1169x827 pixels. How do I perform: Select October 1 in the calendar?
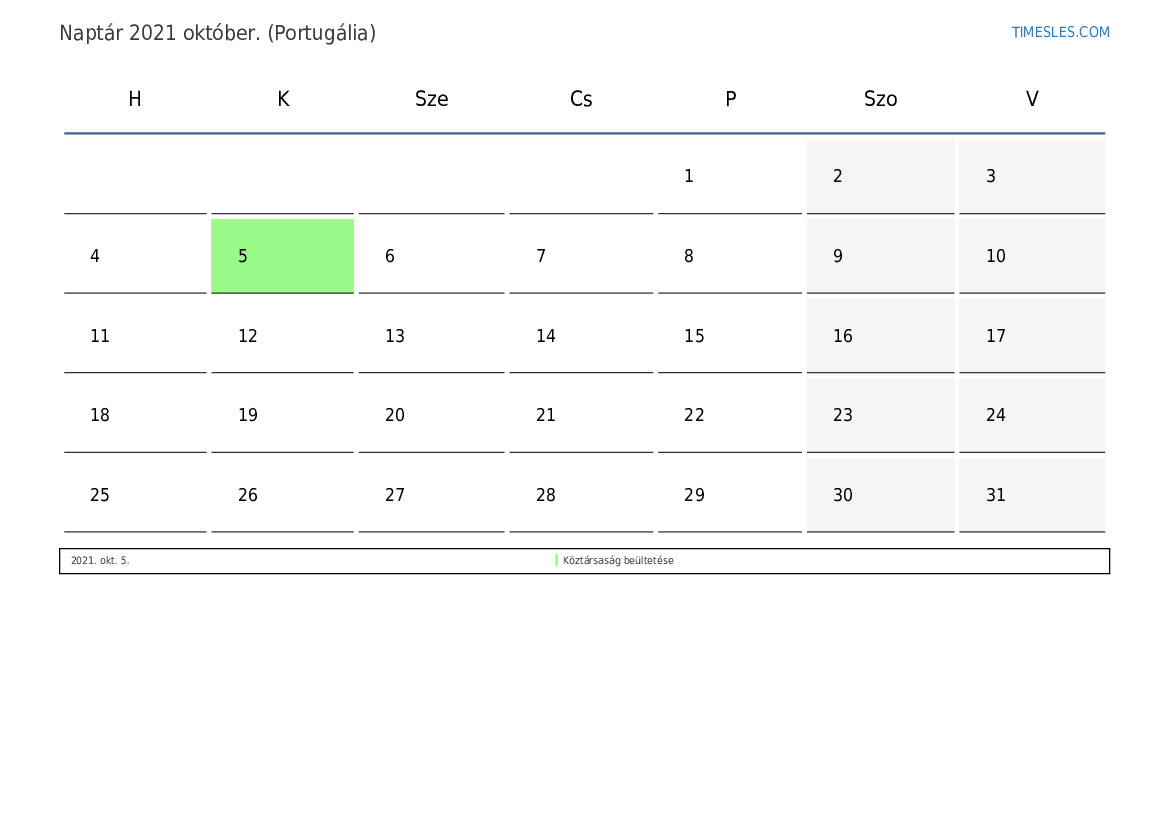pos(730,177)
